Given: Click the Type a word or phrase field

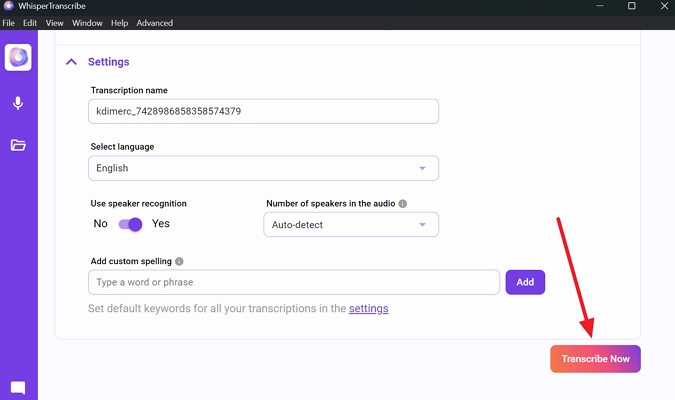Looking at the screenshot, I should 294,282.
